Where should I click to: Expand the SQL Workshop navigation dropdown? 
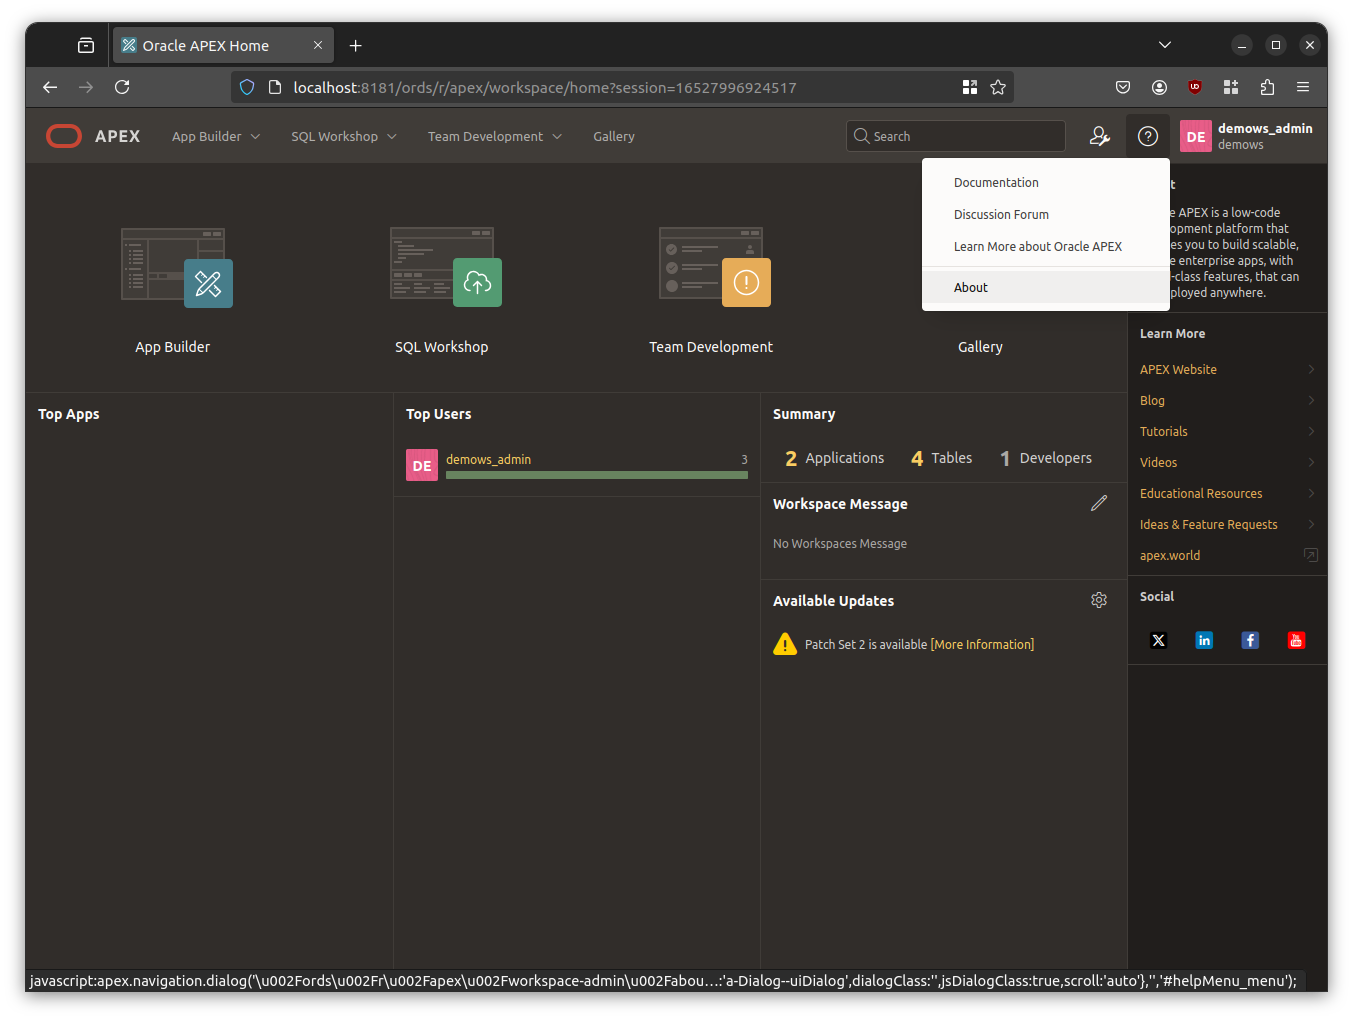[343, 136]
